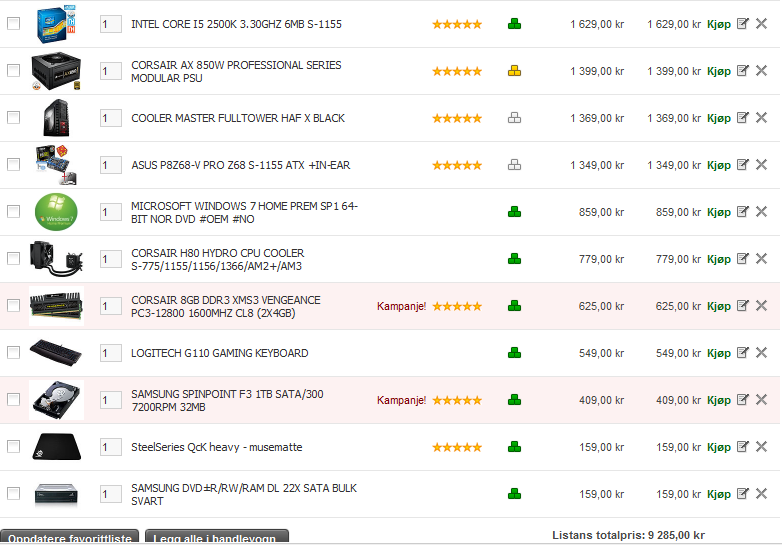Grey stock icon for ASUS P8Z68-V PRO
Image resolution: width=782 pixels, height=545 pixels.
pos(514,165)
